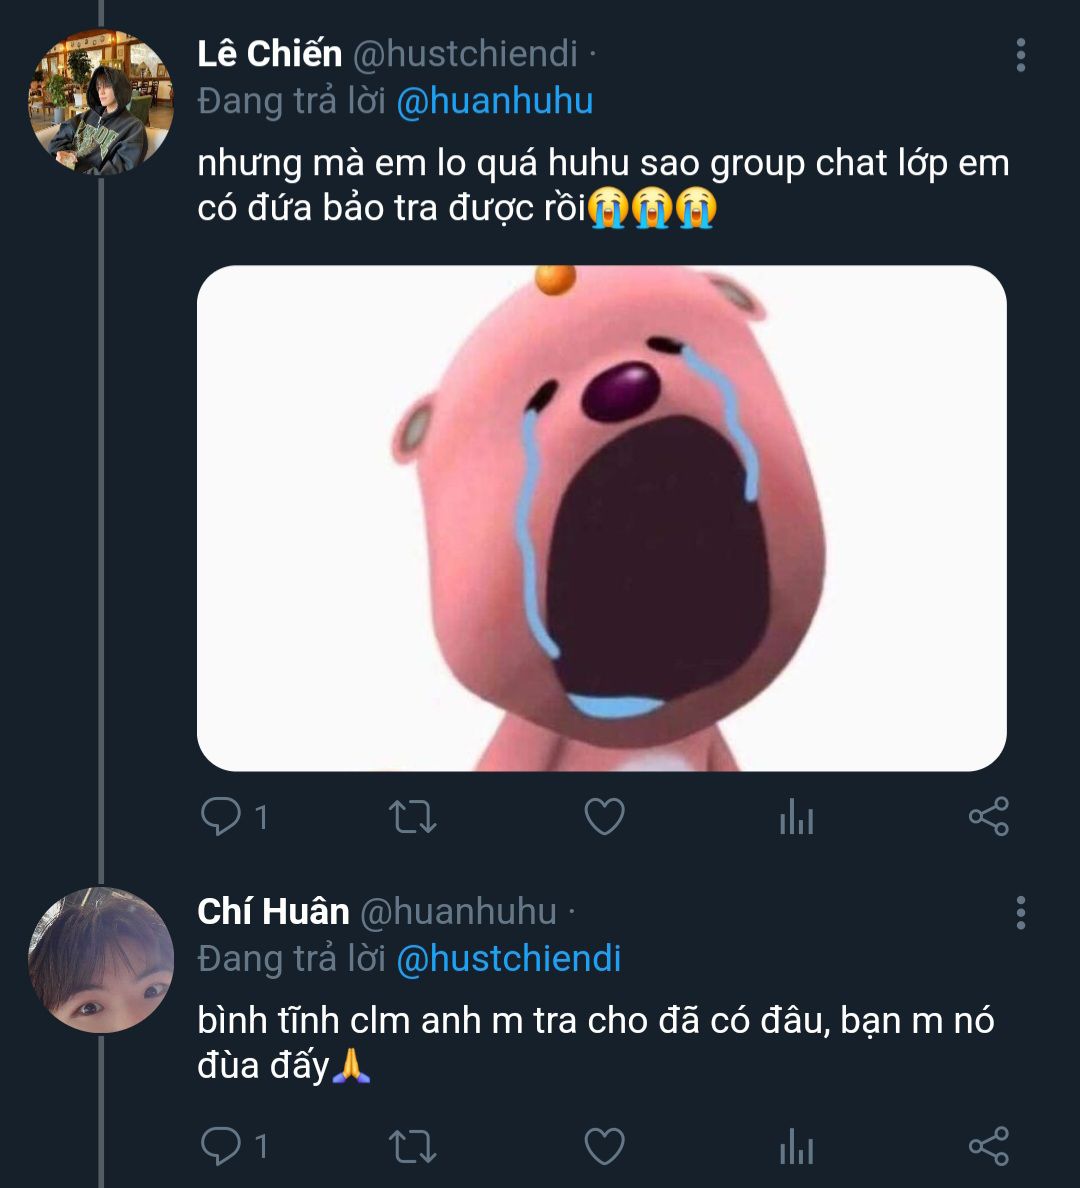Like Chí Huân's reply
Viewport: 1080px width, 1188px height.
tap(604, 1146)
